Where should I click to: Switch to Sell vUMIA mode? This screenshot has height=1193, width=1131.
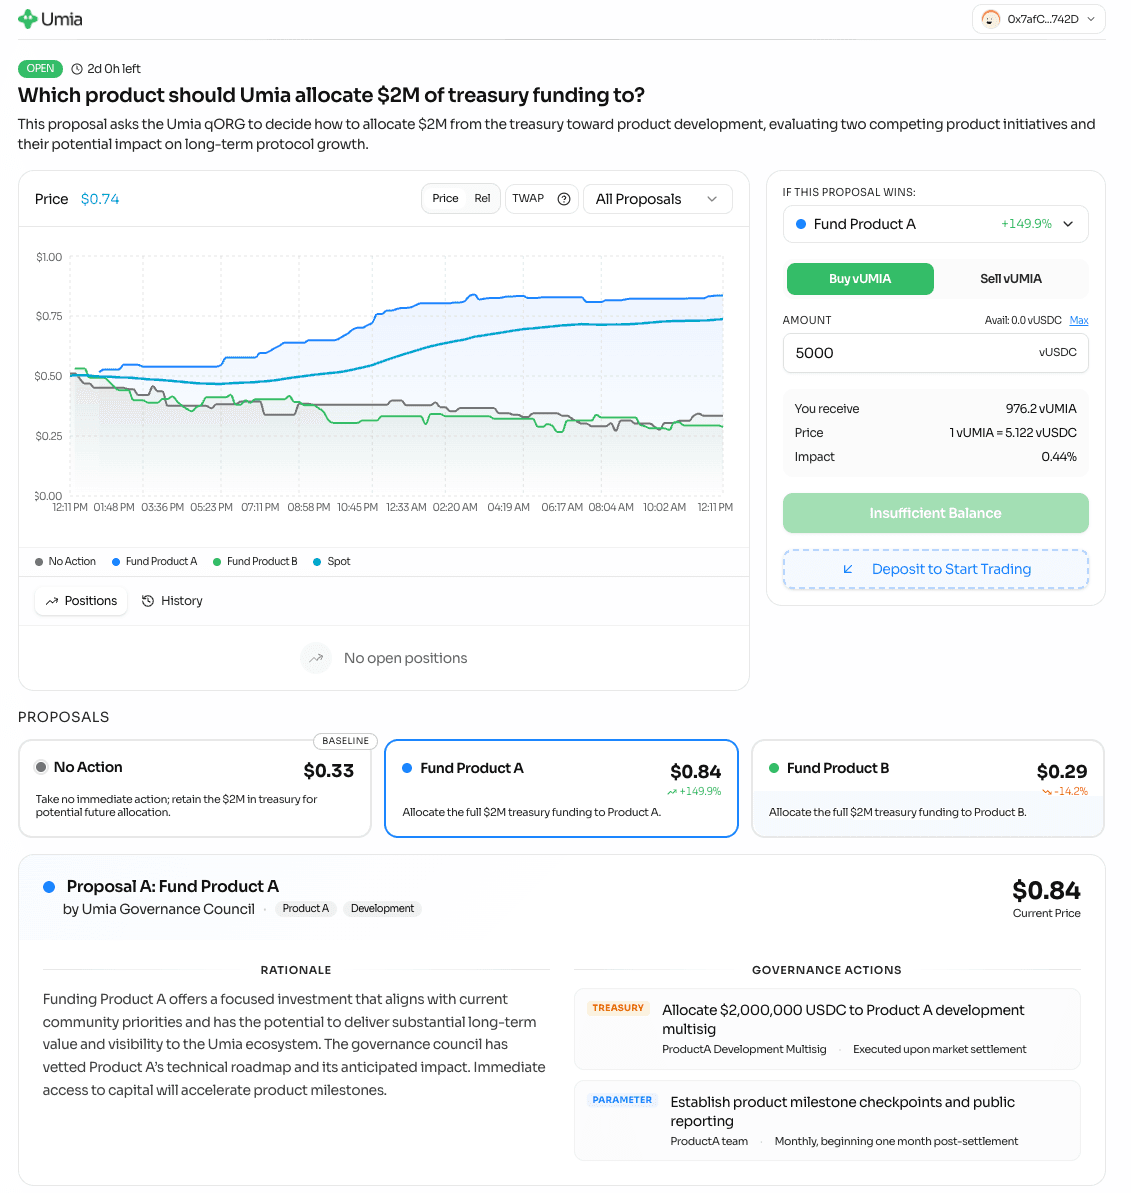[x=1010, y=279]
